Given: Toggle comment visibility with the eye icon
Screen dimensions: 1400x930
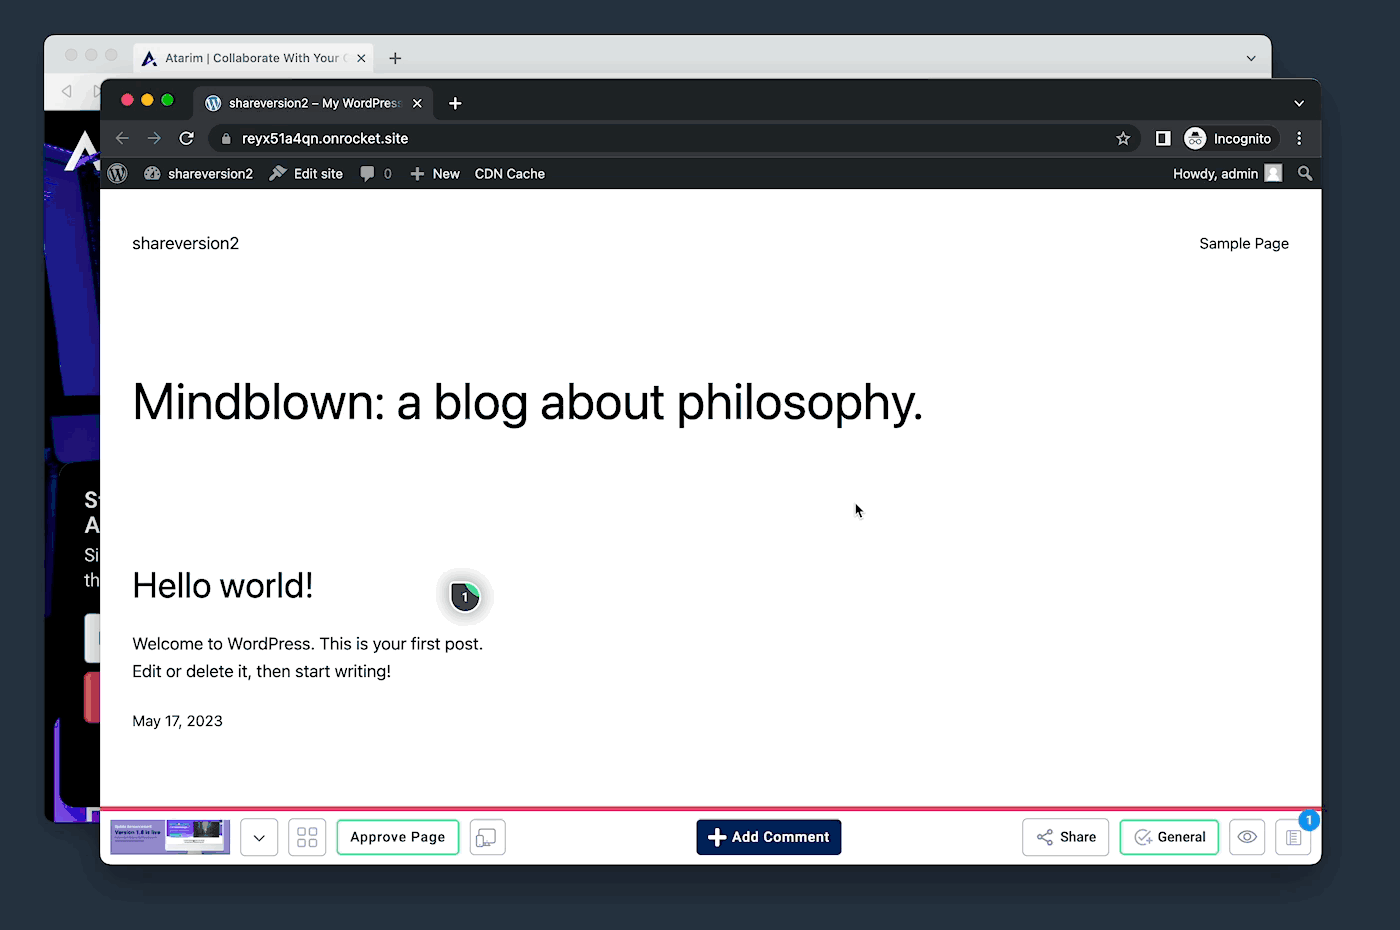Looking at the screenshot, I should (1247, 837).
